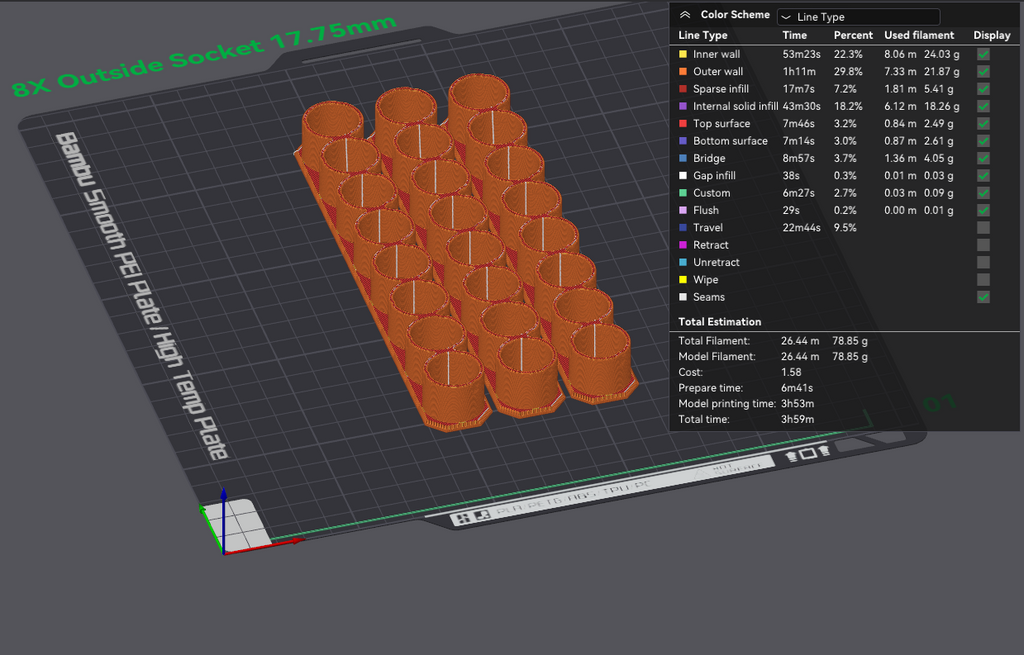
Task: Collapse the Color Scheme panel
Action: click(x=685, y=14)
